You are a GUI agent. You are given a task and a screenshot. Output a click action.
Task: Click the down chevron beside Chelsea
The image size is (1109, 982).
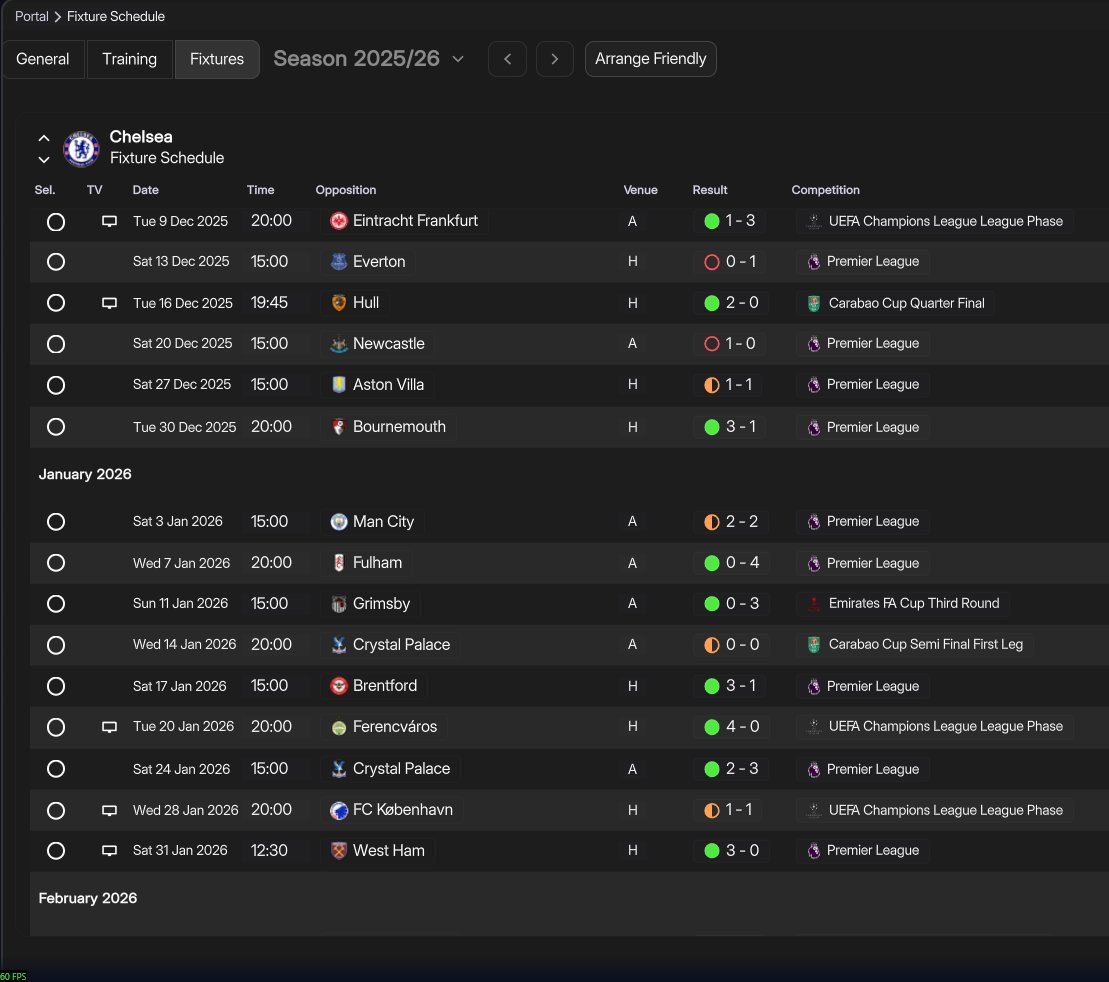[44, 160]
